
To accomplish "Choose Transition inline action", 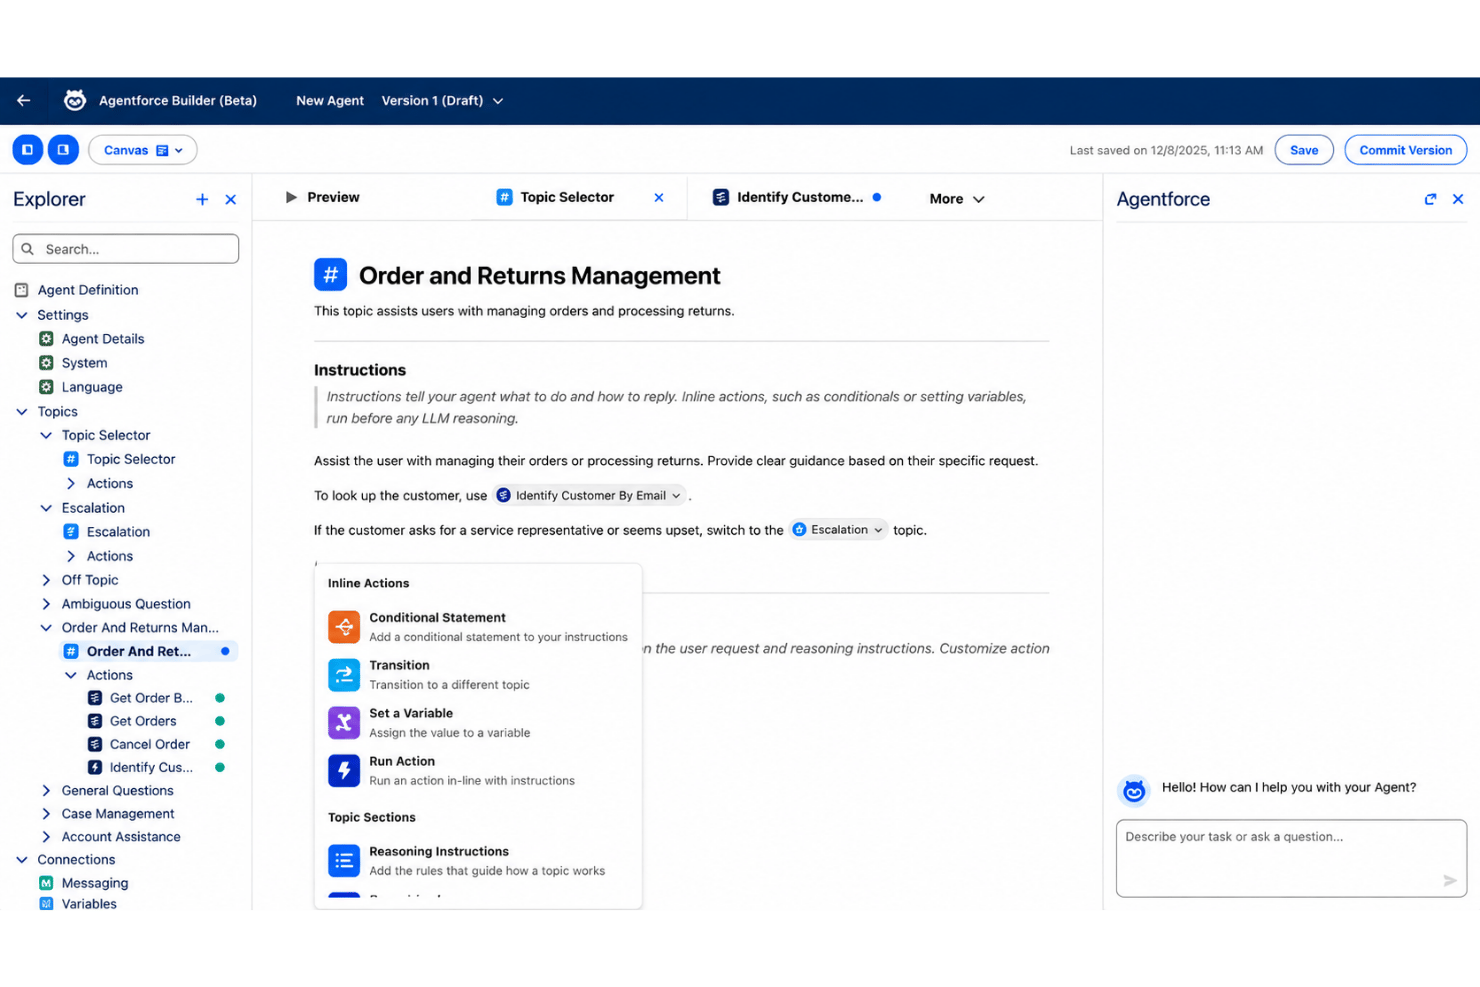I will pyautogui.click(x=478, y=675).
